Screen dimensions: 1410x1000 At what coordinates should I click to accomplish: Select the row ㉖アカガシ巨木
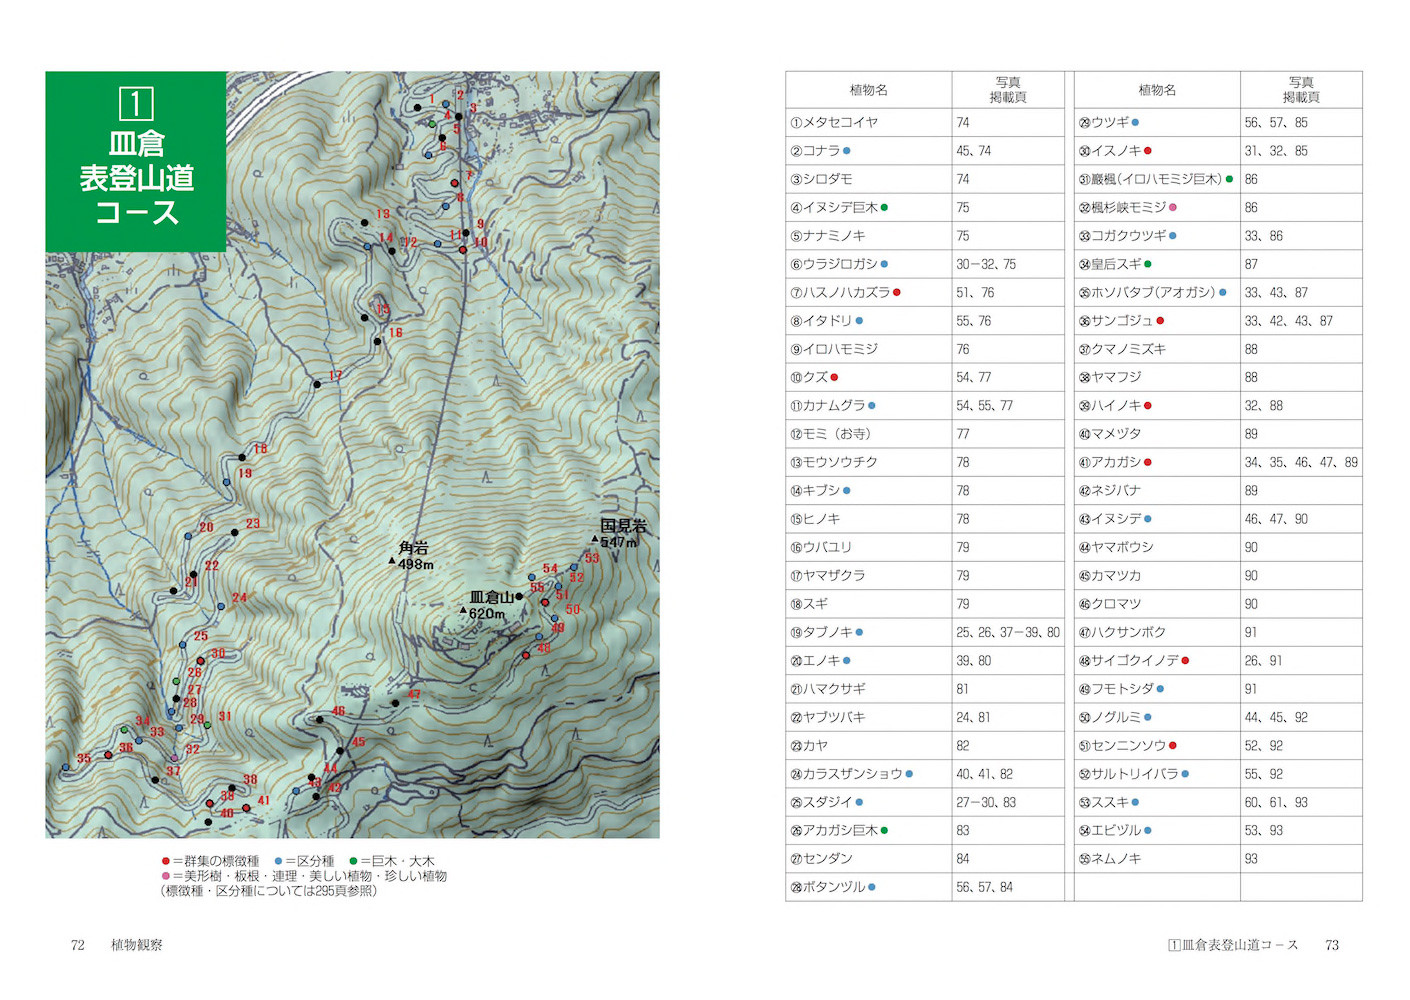925,830
